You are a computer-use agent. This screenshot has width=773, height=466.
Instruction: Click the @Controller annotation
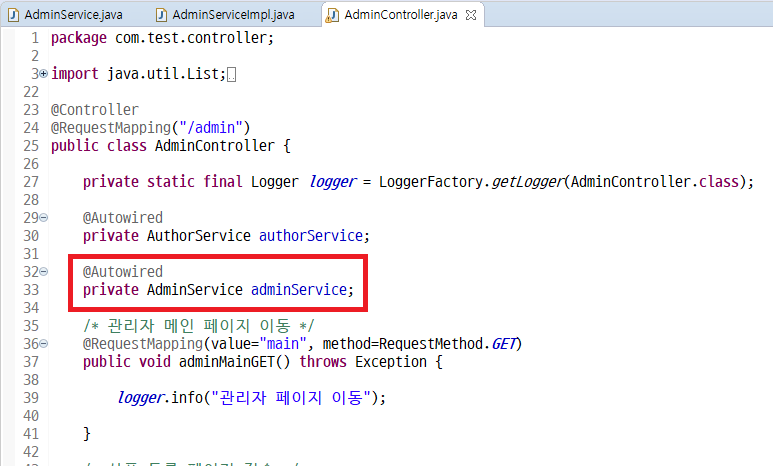[x=95, y=109]
